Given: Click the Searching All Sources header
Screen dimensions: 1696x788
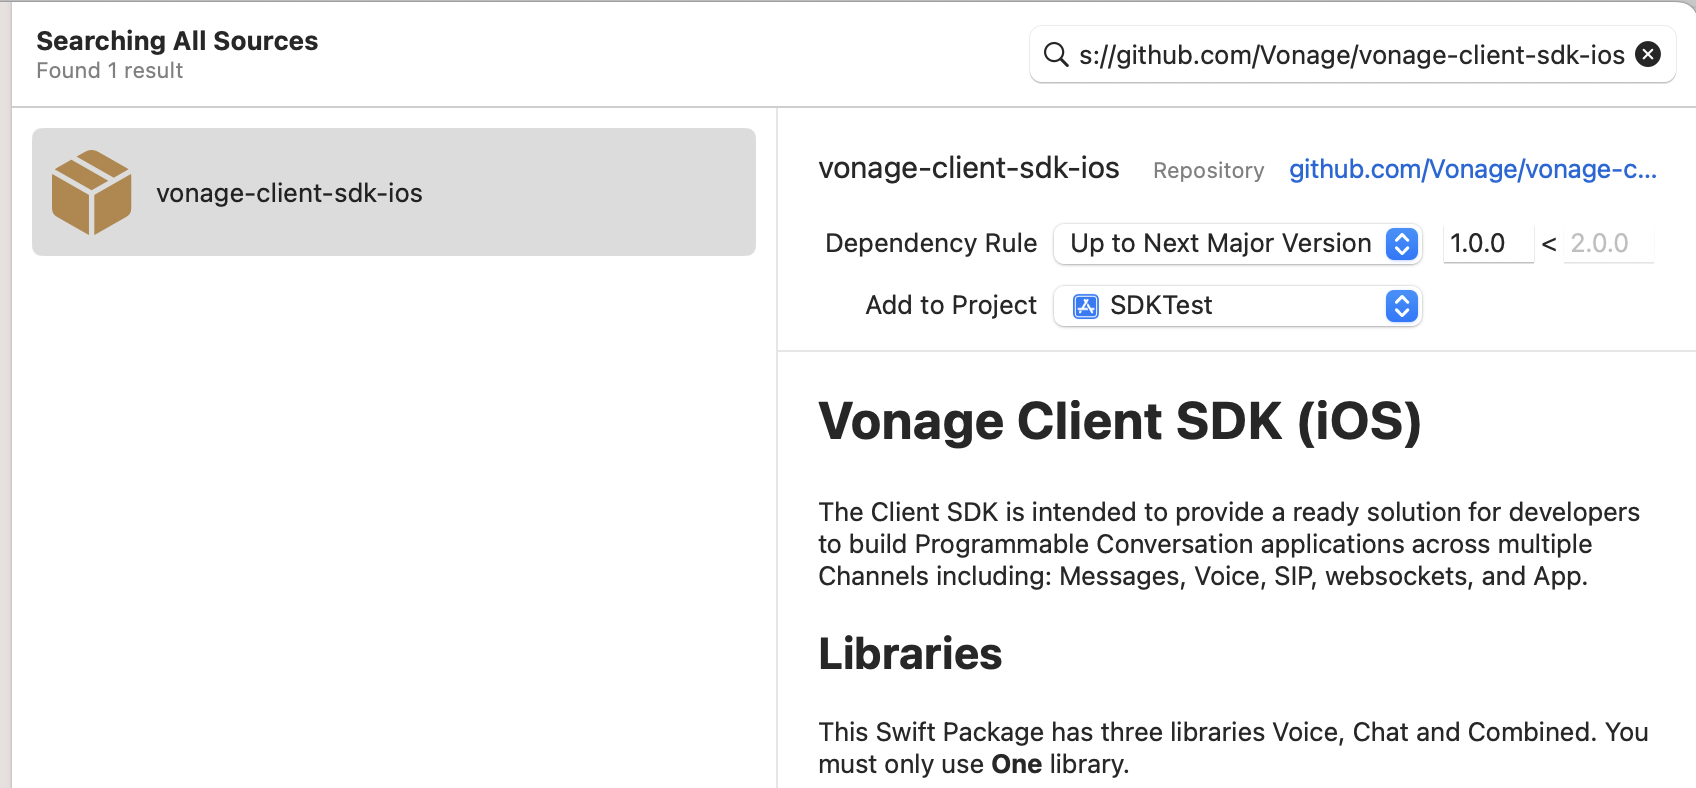Looking at the screenshot, I should tap(177, 41).
